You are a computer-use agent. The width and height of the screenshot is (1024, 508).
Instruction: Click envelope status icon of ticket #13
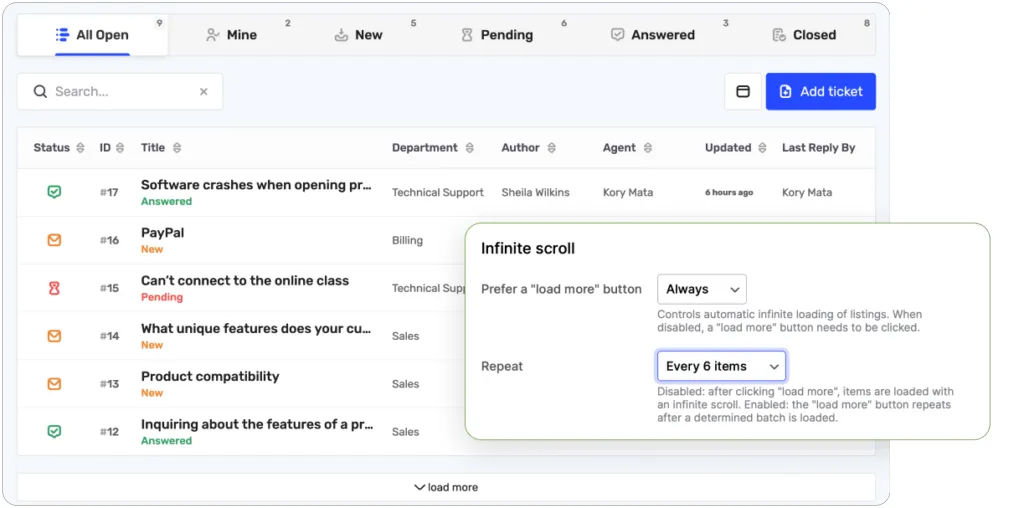coord(54,384)
